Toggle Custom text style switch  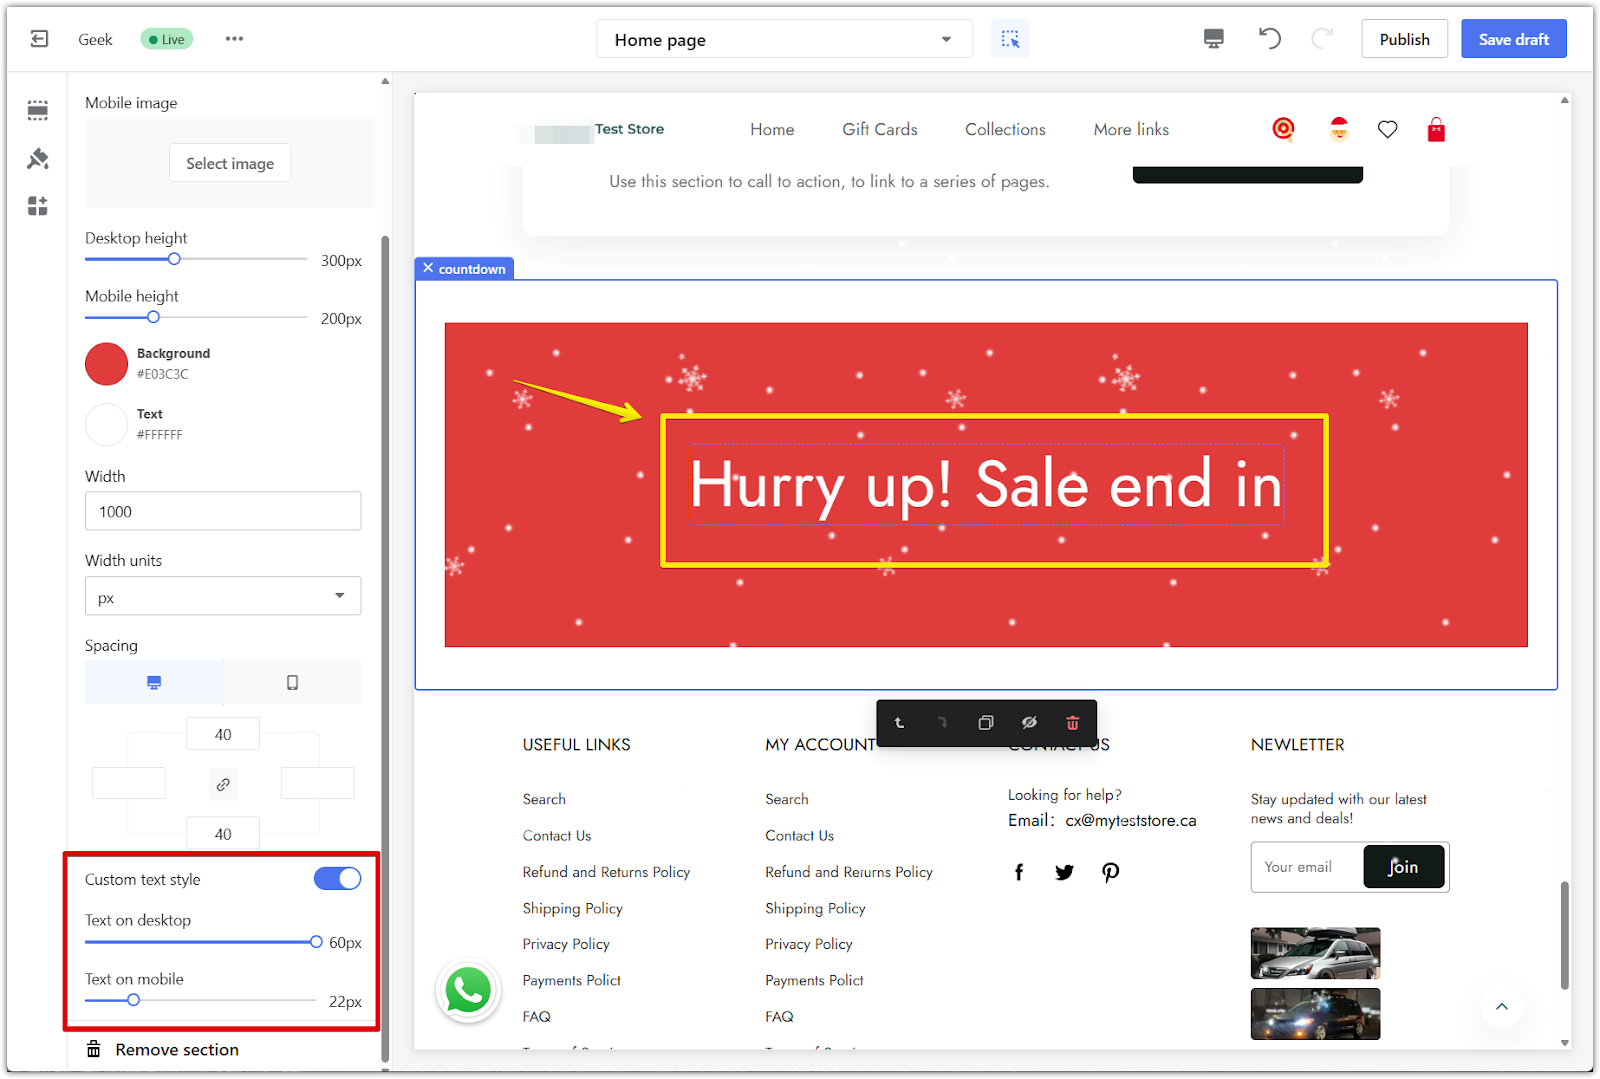337,879
